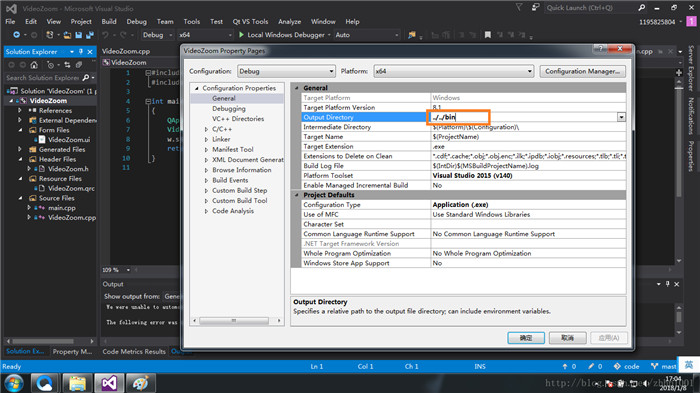This screenshot has width=700, height=393.
Task: Toggle the IME language indicator in status corner
Action: 689,365
